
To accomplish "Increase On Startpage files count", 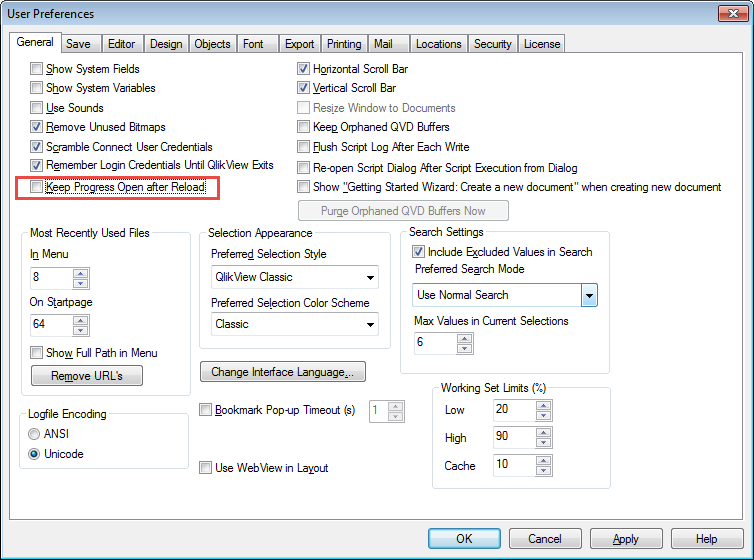I will (80, 320).
